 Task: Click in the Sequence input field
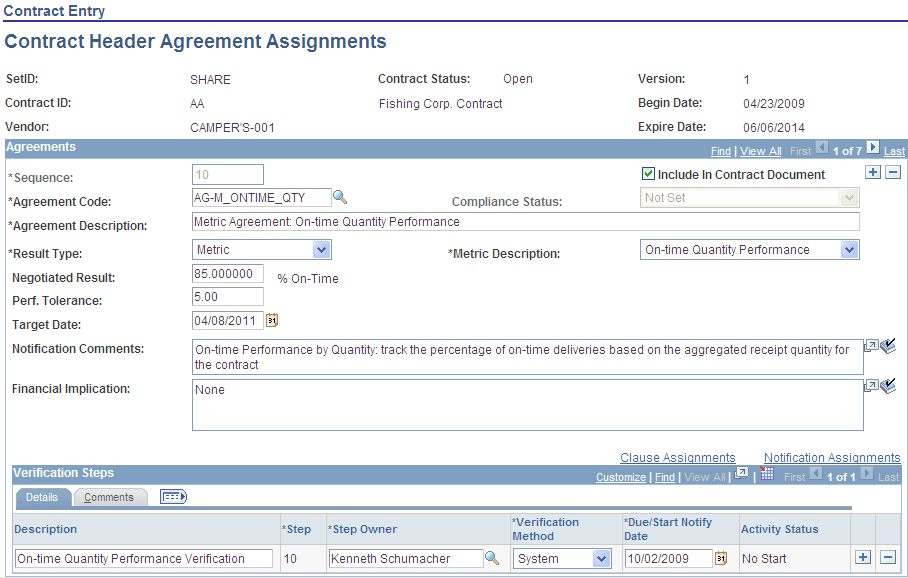tap(227, 174)
